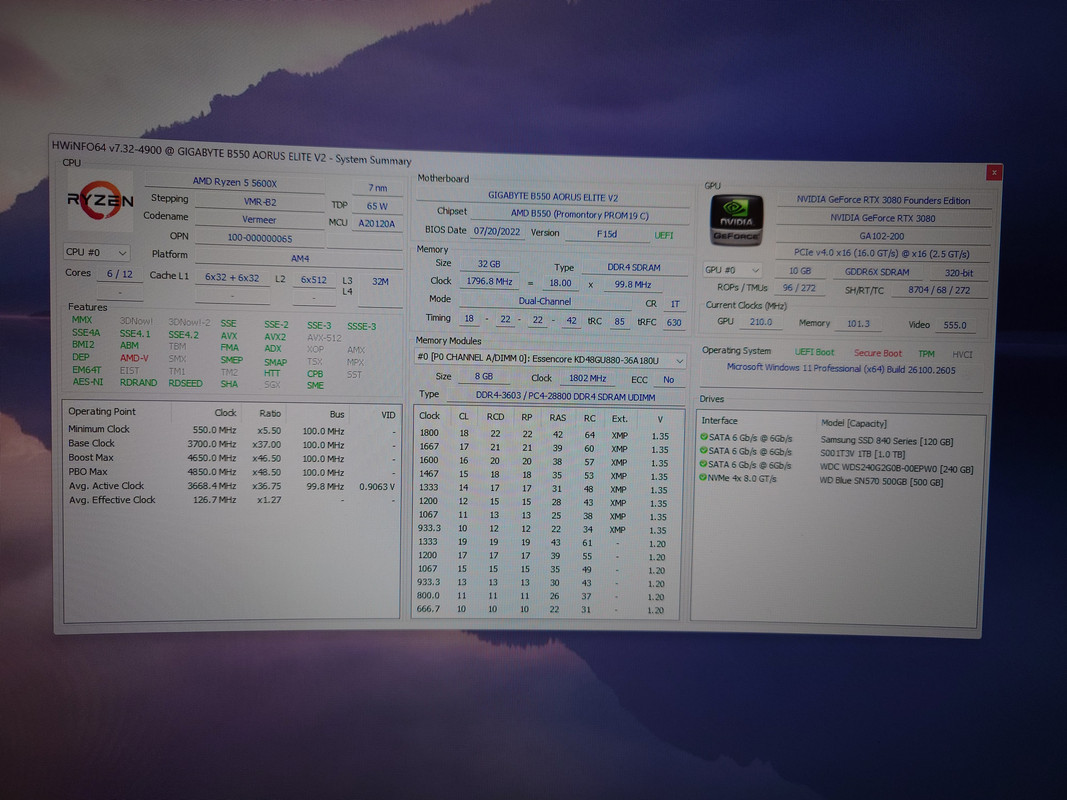1067x800 pixels.
Task: Click the memory size 32 GB value
Action: (x=488, y=264)
